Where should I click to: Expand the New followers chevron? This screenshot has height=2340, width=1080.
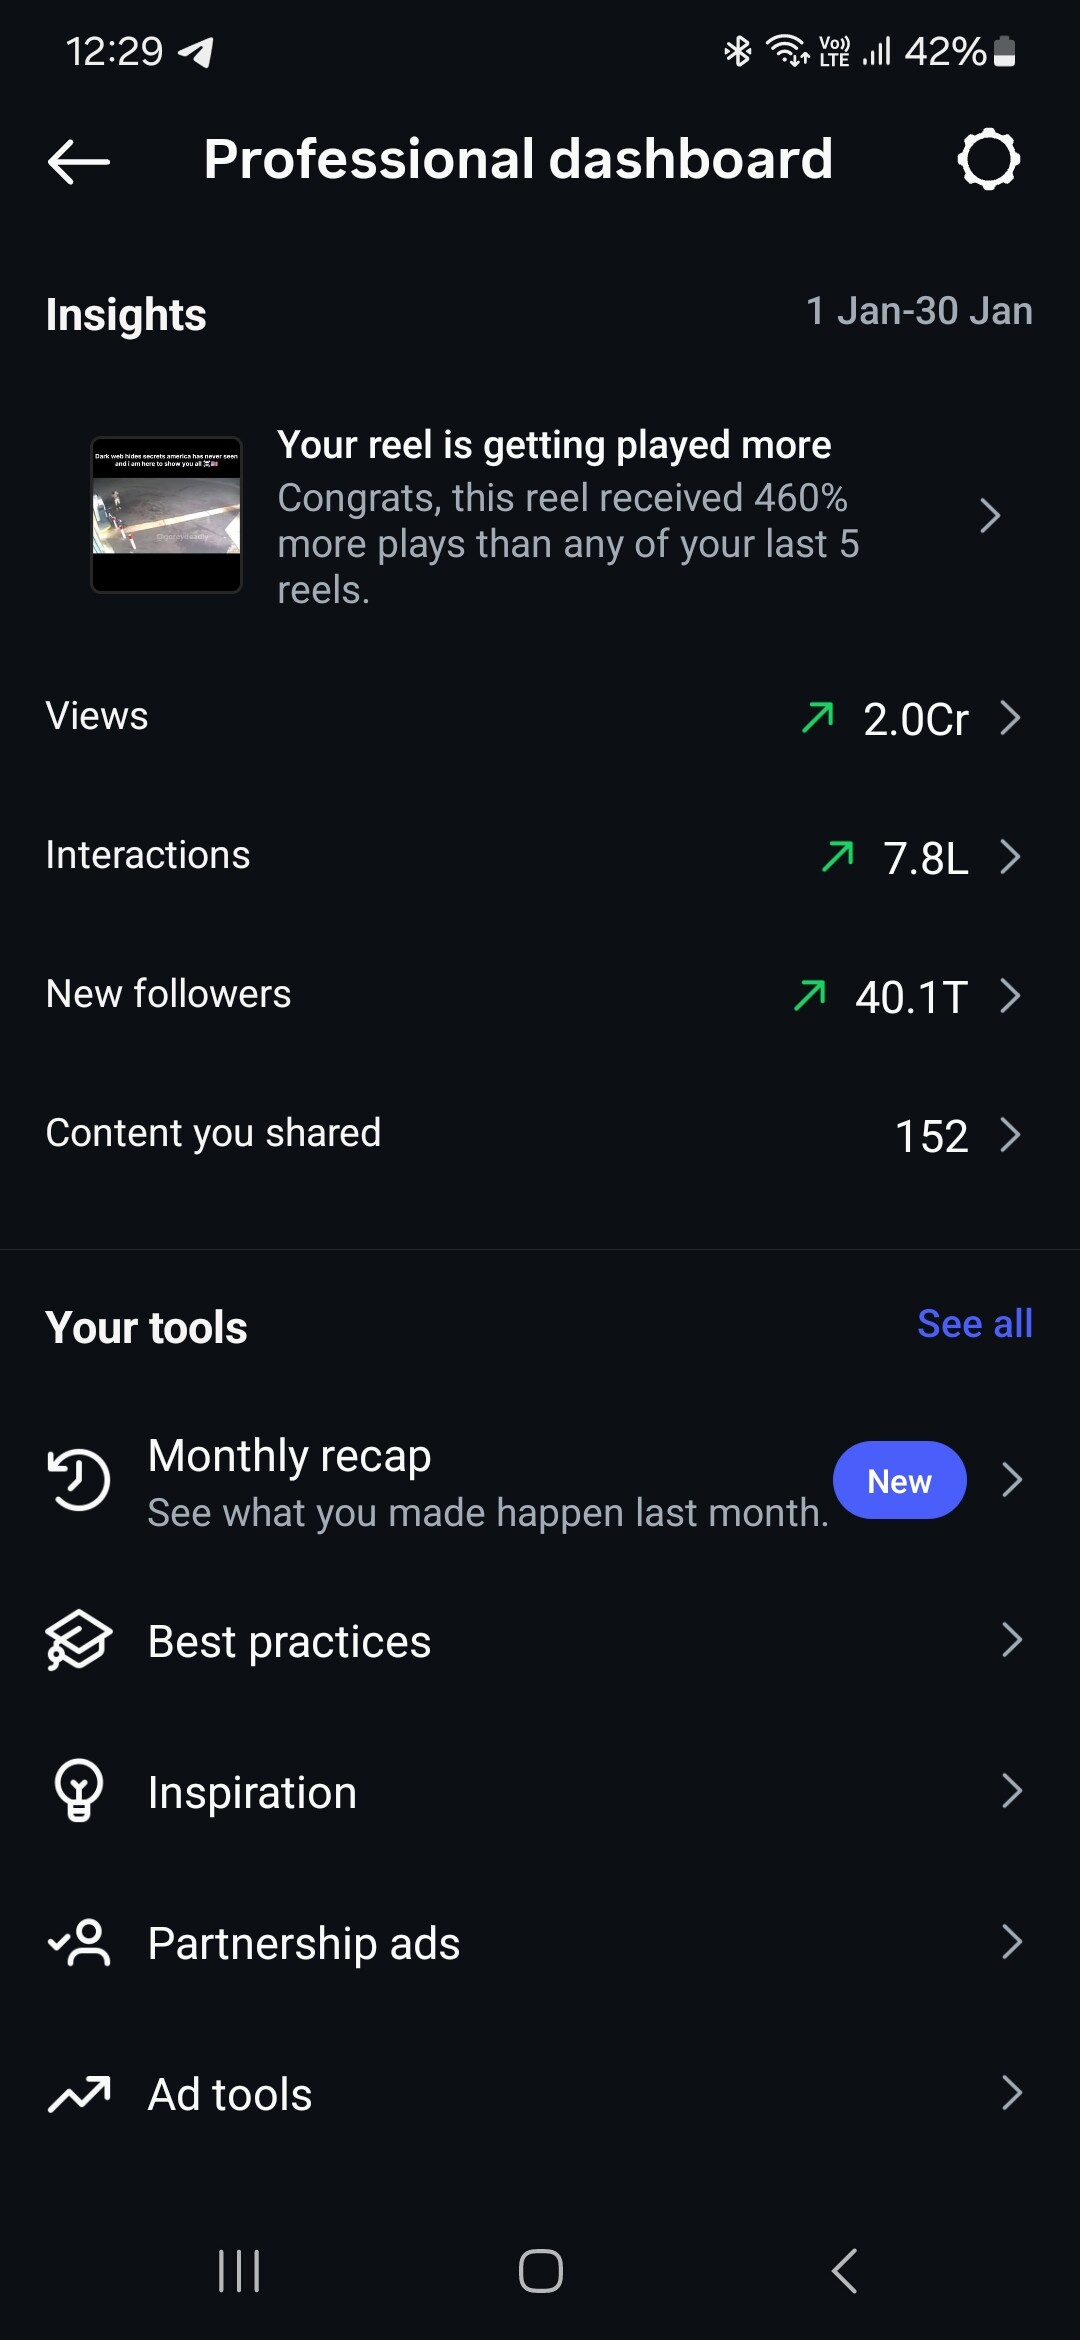(x=1011, y=996)
